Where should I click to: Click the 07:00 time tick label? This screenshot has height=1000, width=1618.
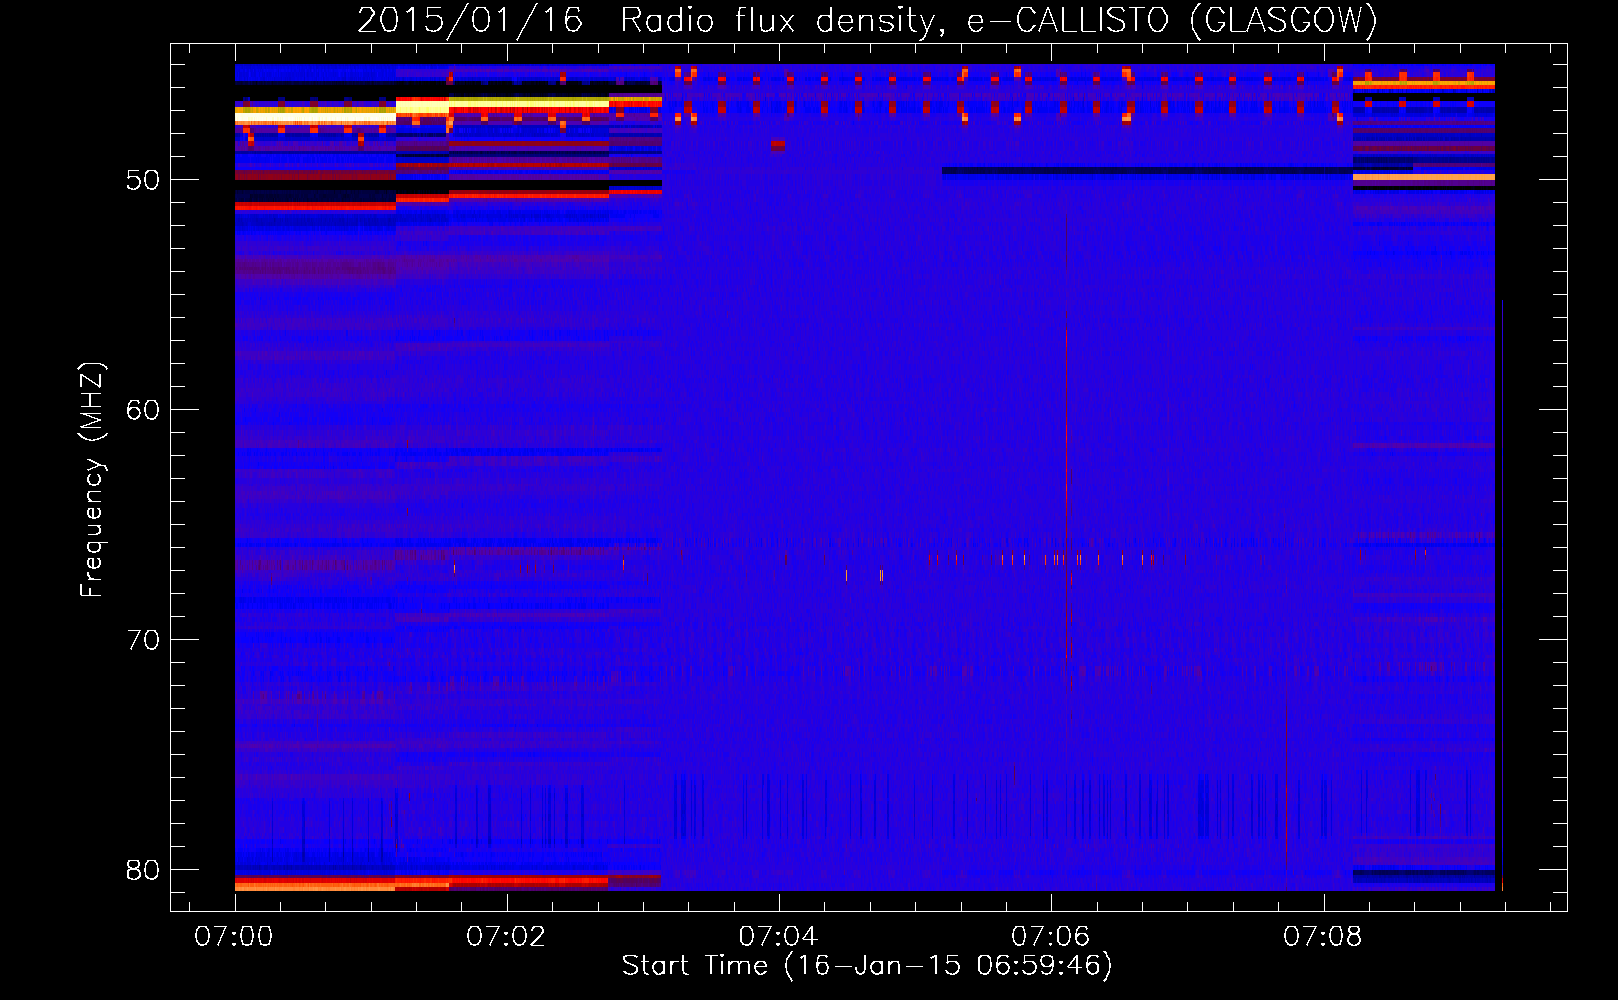pyautogui.click(x=234, y=937)
